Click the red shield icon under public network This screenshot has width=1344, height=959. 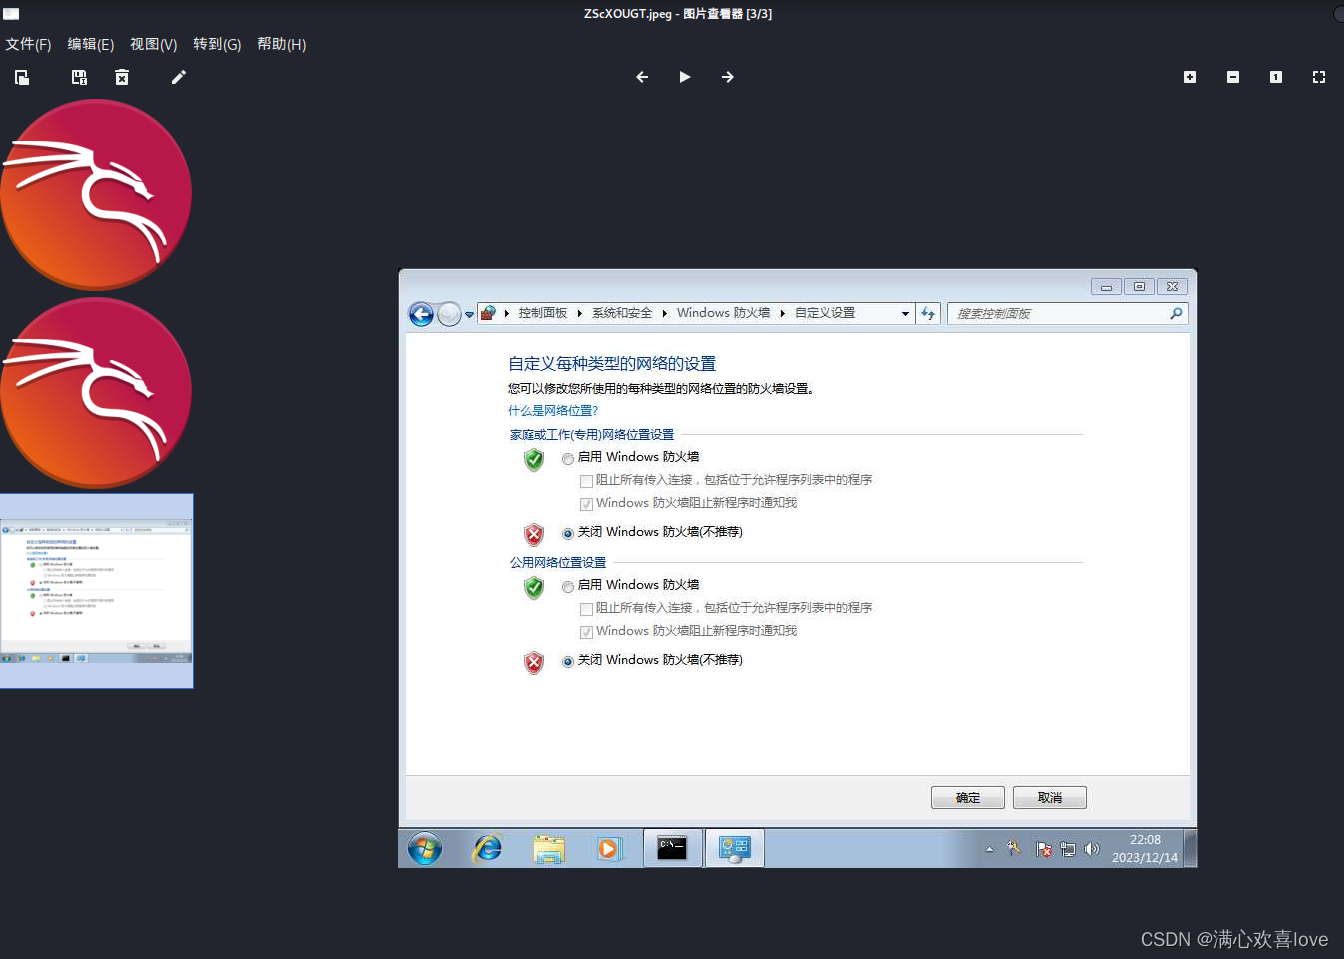[534, 662]
